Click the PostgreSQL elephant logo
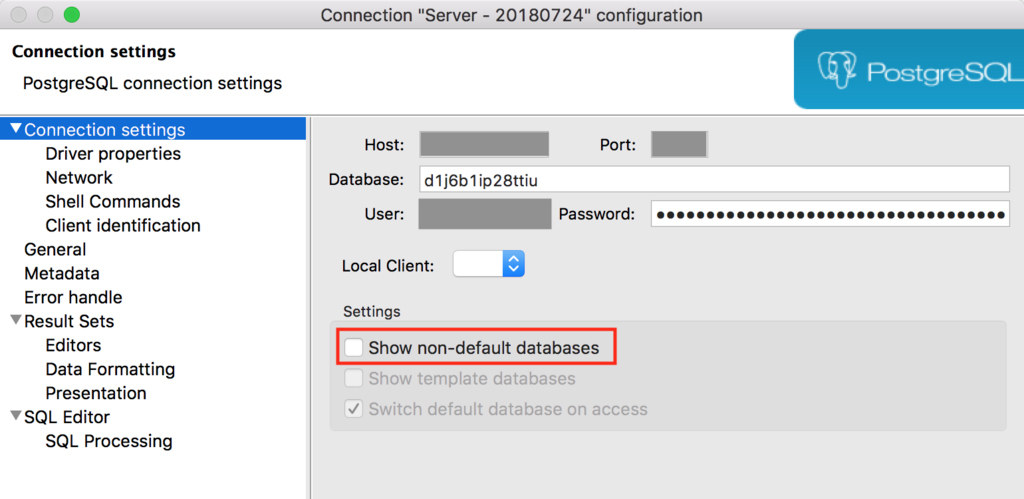This screenshot has height=499, width=1024. click(838, 71)
